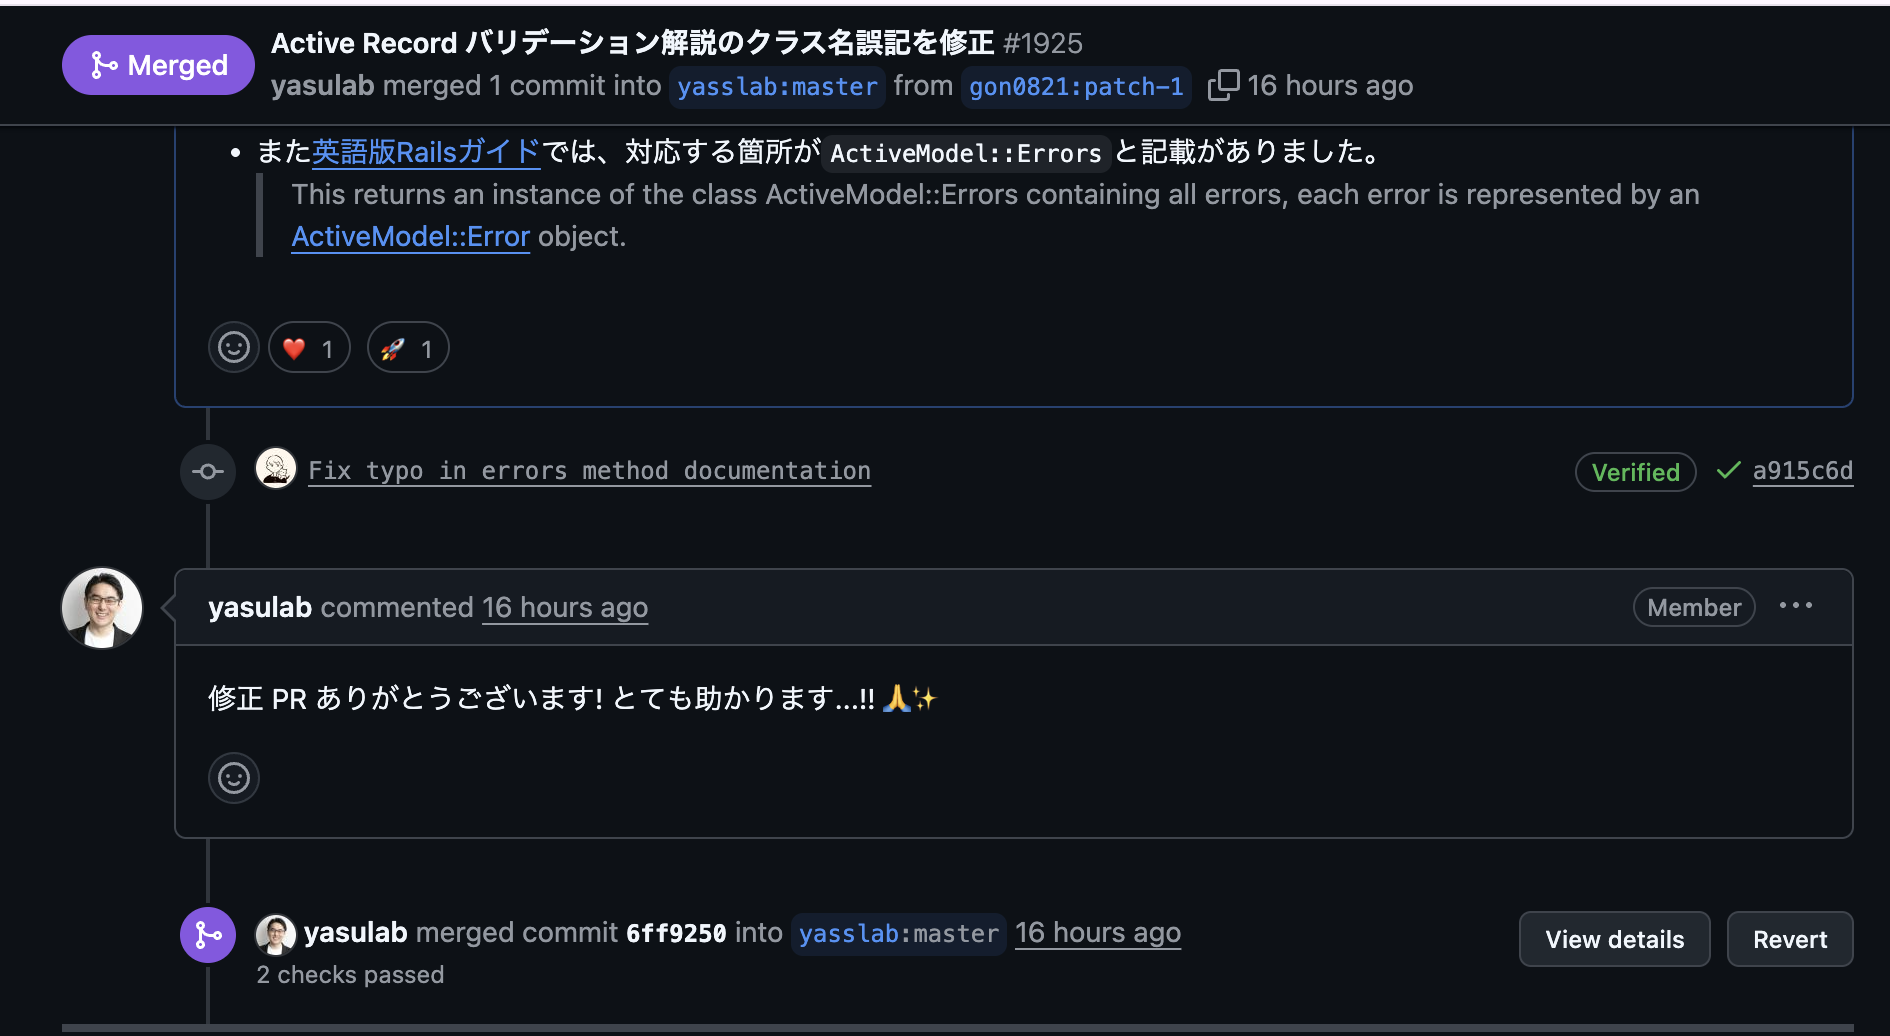This screenshot has height=1036, width=1890.
Task: Click the View details button
Action: (1613, 938)
